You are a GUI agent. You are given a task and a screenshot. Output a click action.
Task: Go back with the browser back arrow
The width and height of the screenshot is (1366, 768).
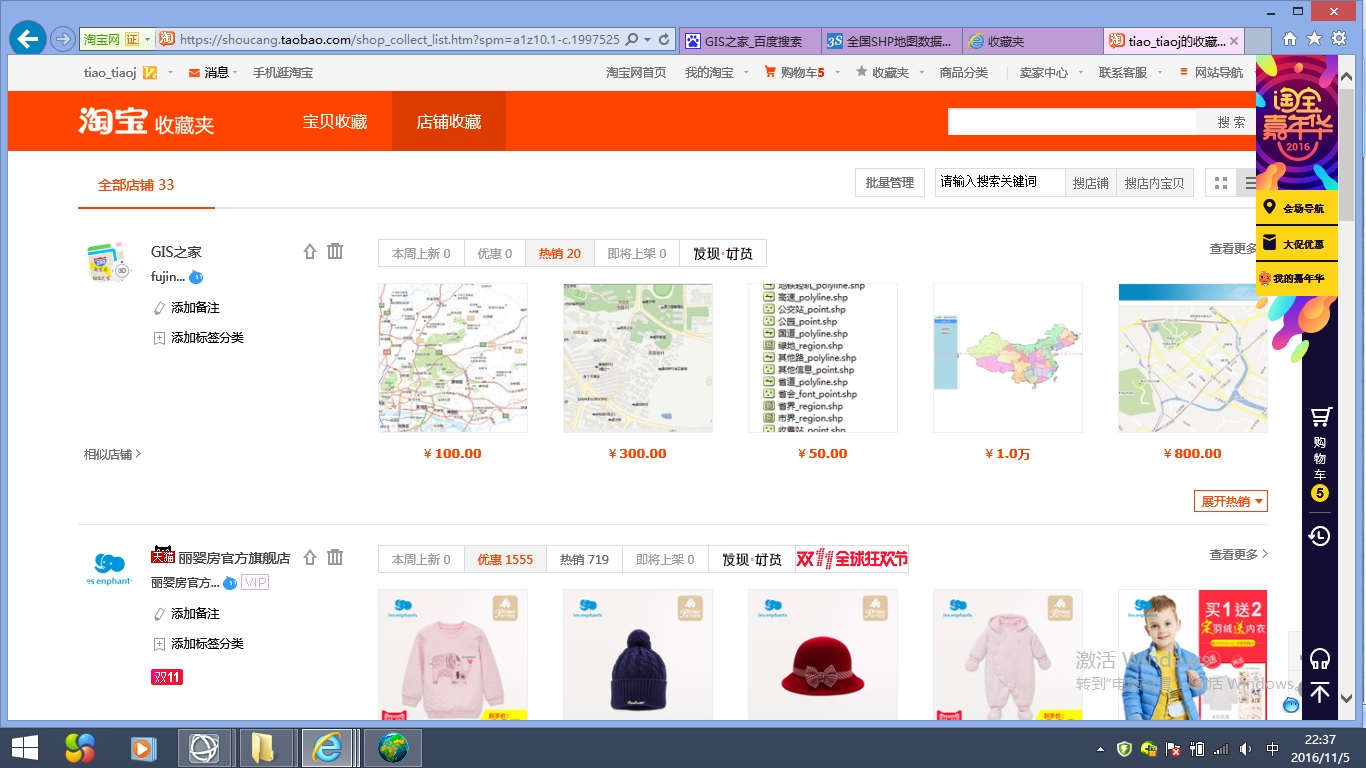tap(28, 39)
